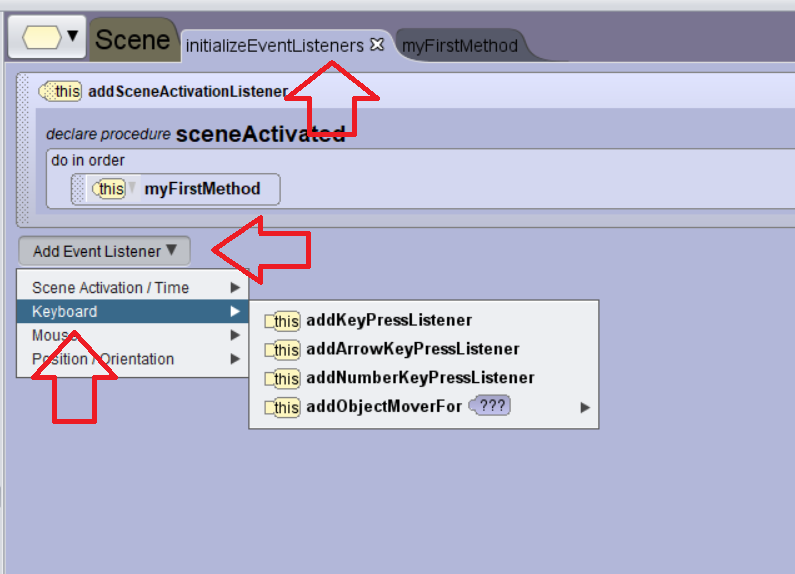795x574 pixels.
Task: Open the Position / Orientation submenu
Action: pos(133,359)
